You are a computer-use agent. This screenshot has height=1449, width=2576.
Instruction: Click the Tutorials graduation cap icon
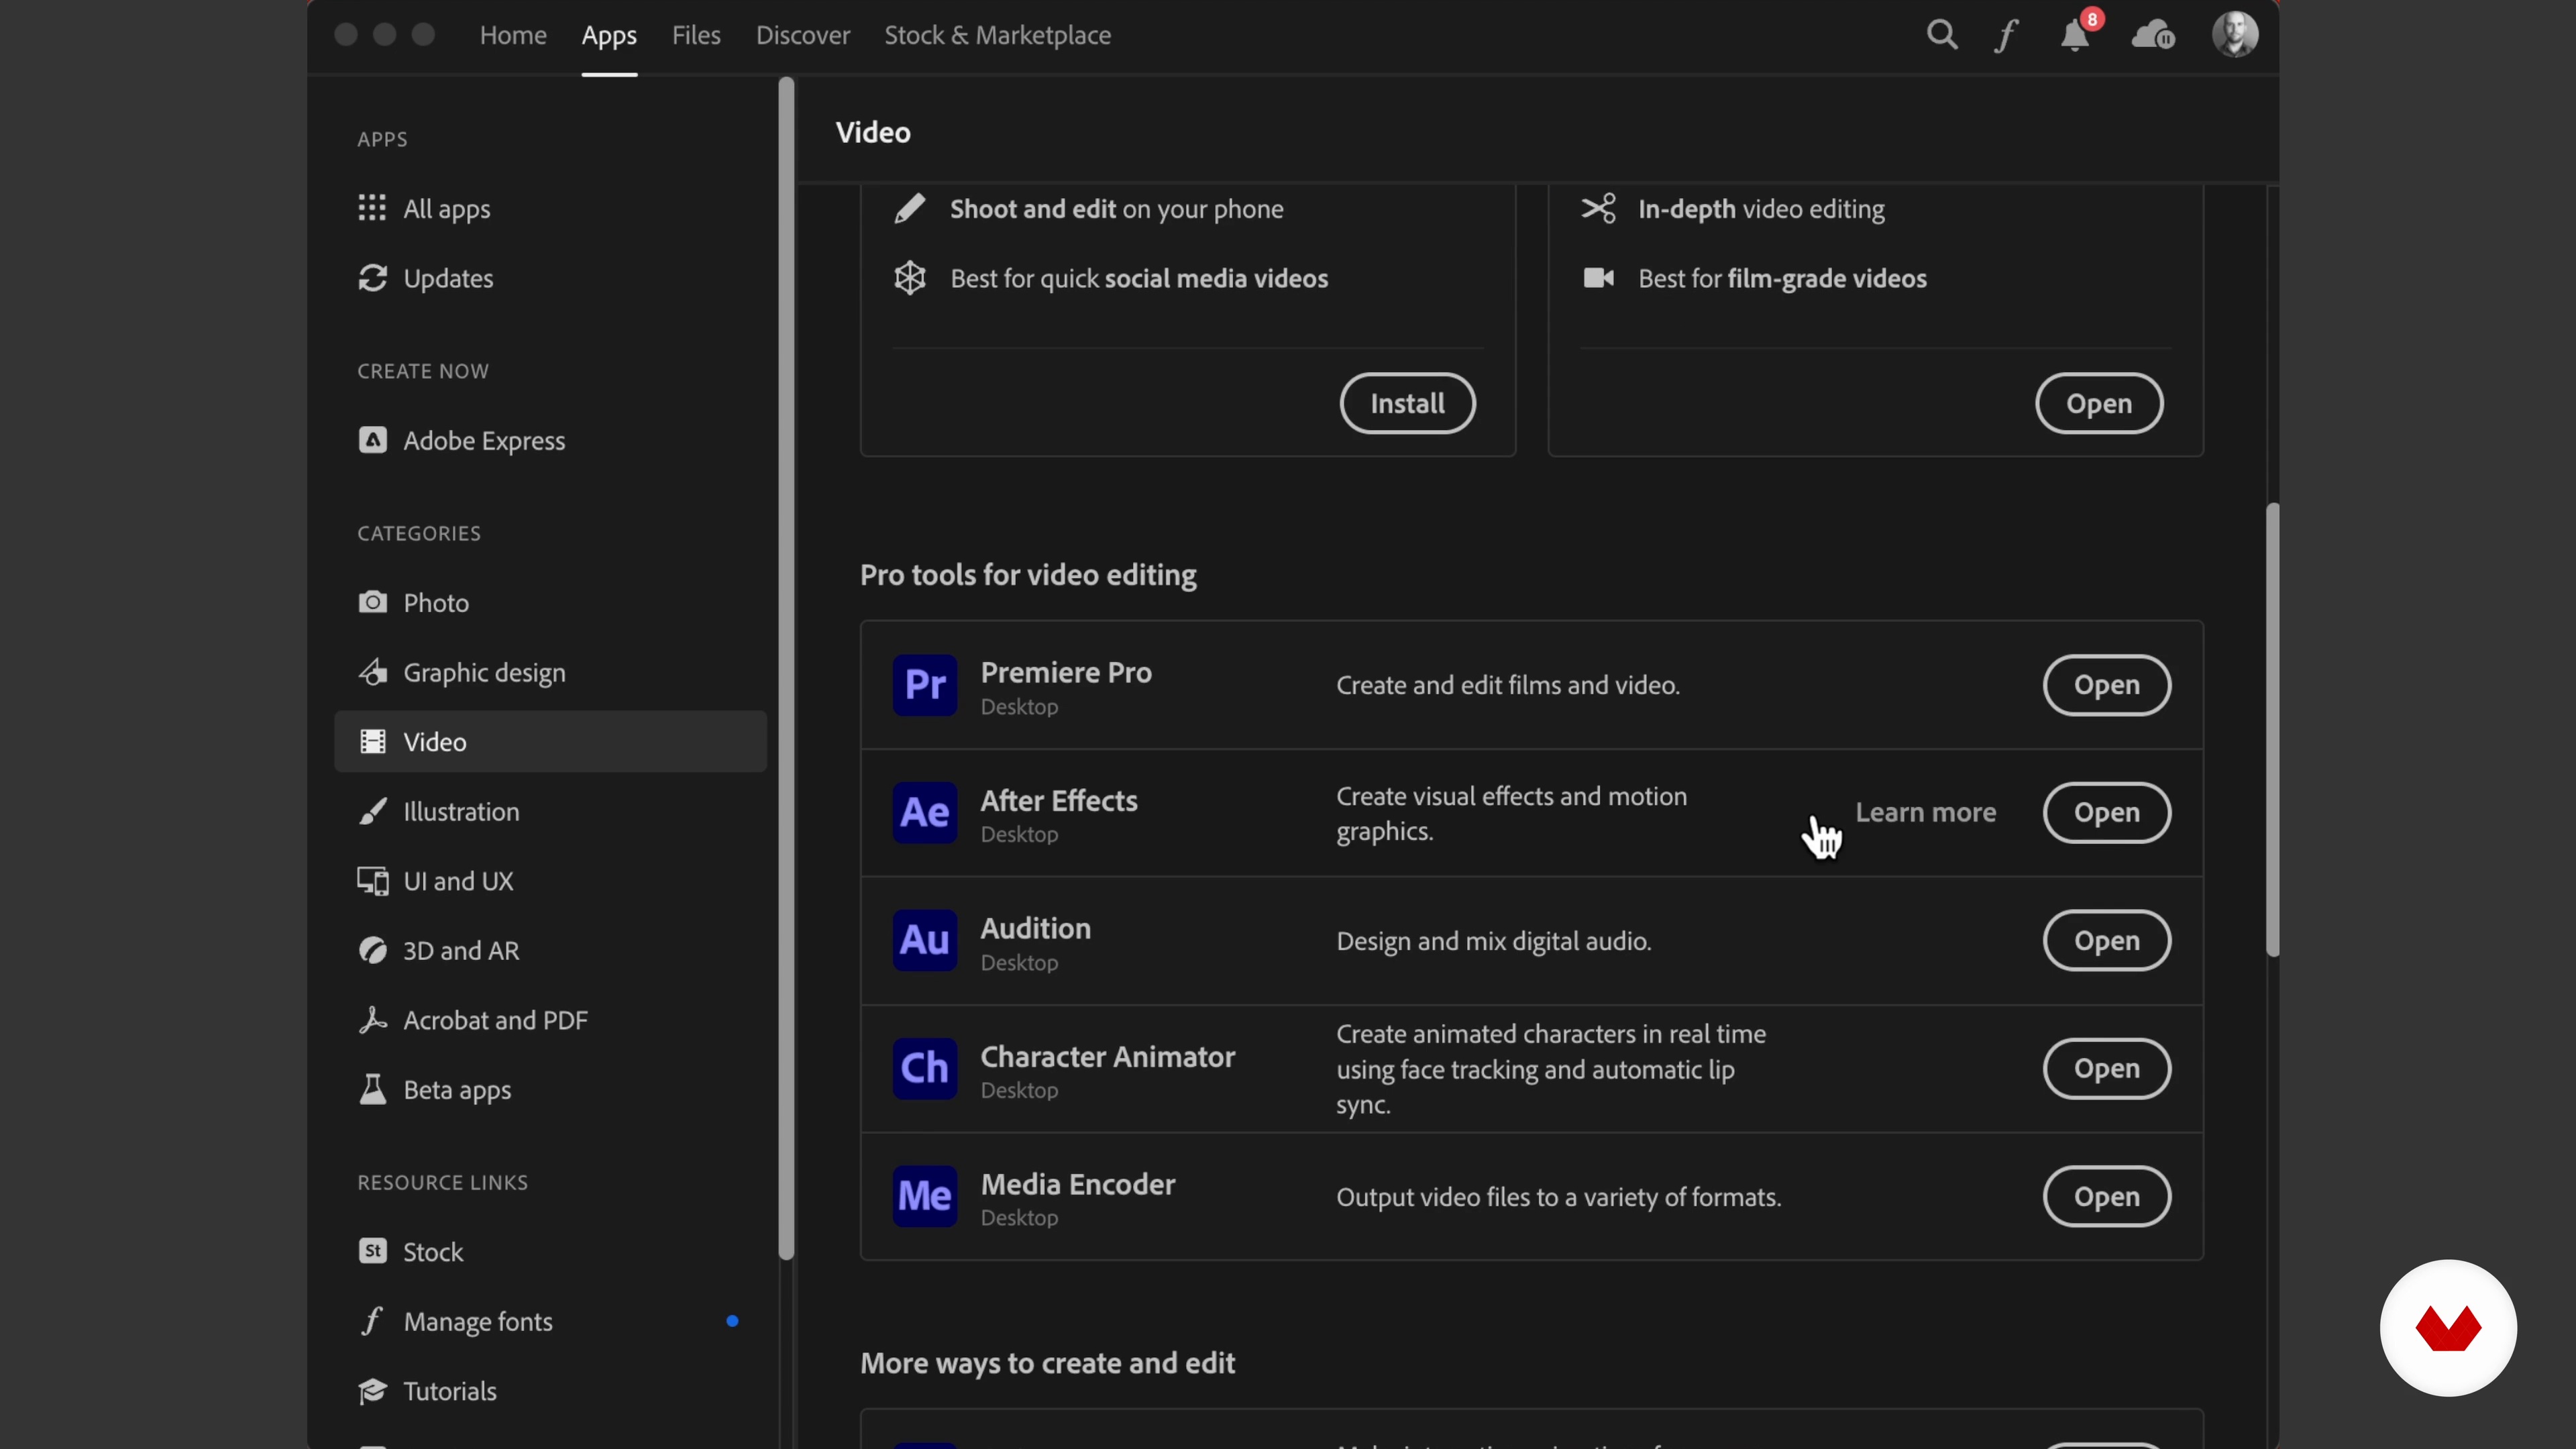[x=372, y=1391]
